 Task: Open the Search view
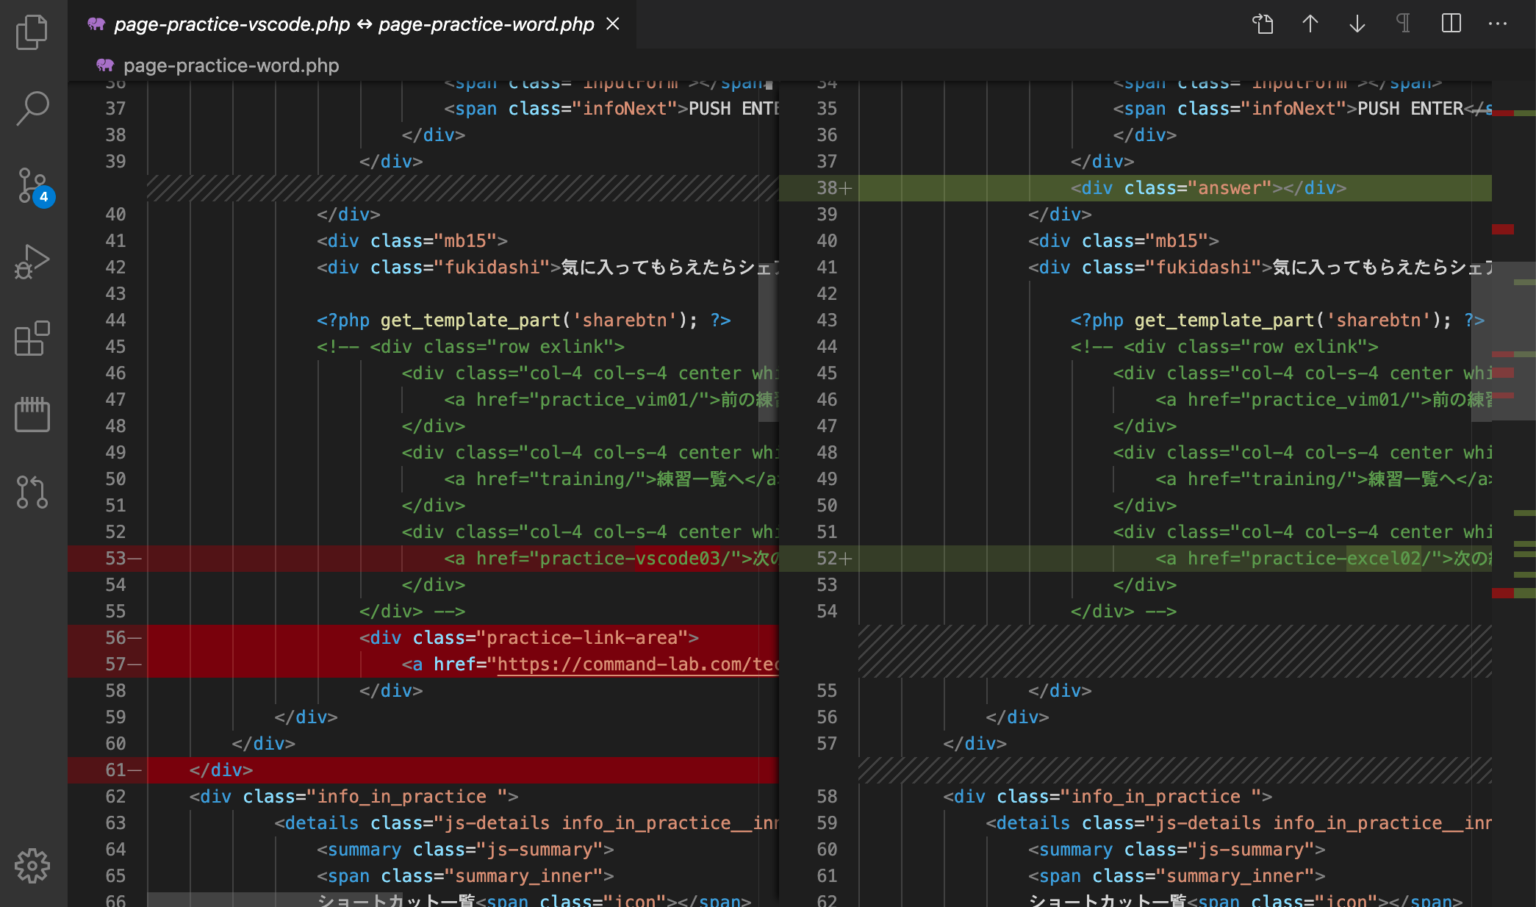pyautogui.click(x=32, y=107)
